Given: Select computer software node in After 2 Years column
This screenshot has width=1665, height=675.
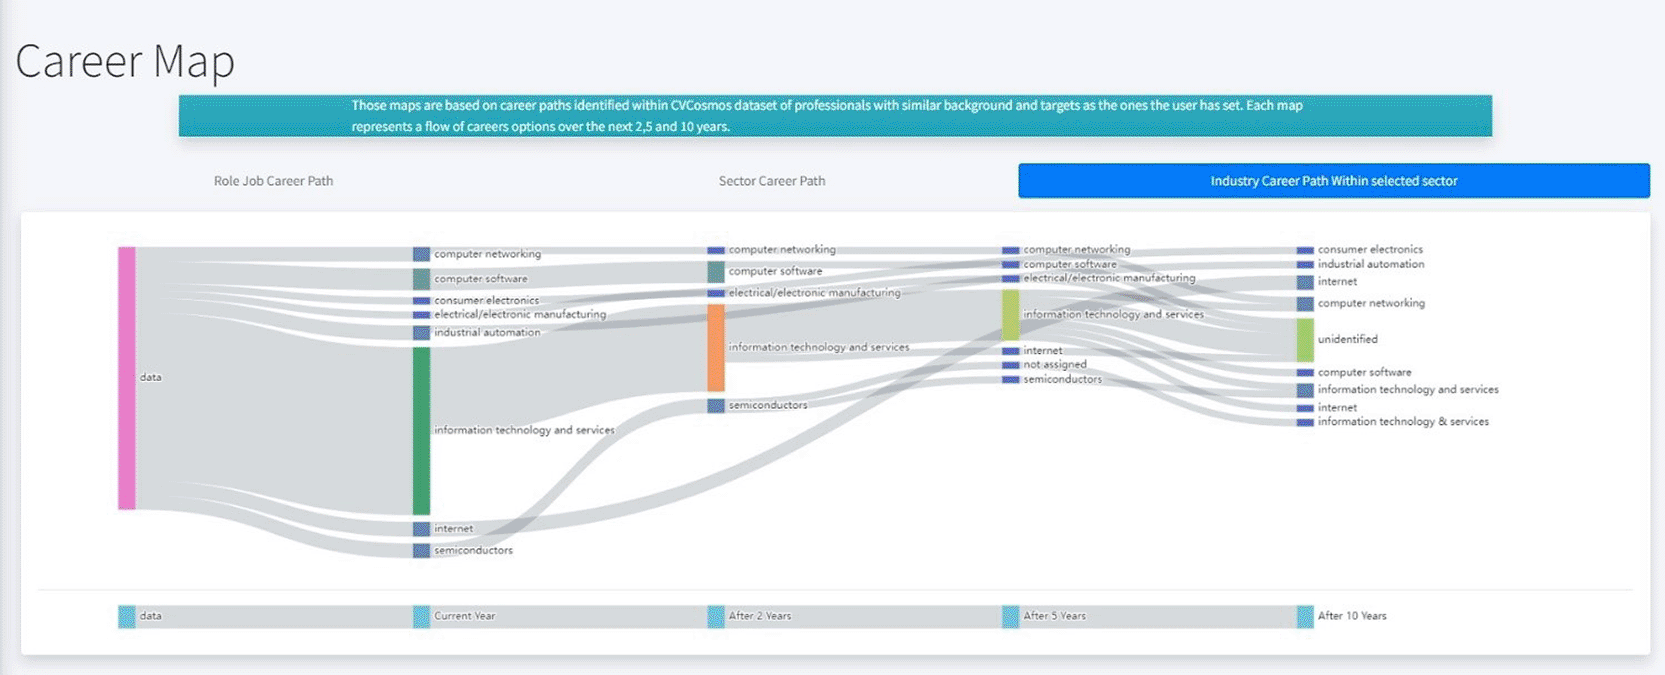Looking at the screenshot, I should [x=716, y=272].
